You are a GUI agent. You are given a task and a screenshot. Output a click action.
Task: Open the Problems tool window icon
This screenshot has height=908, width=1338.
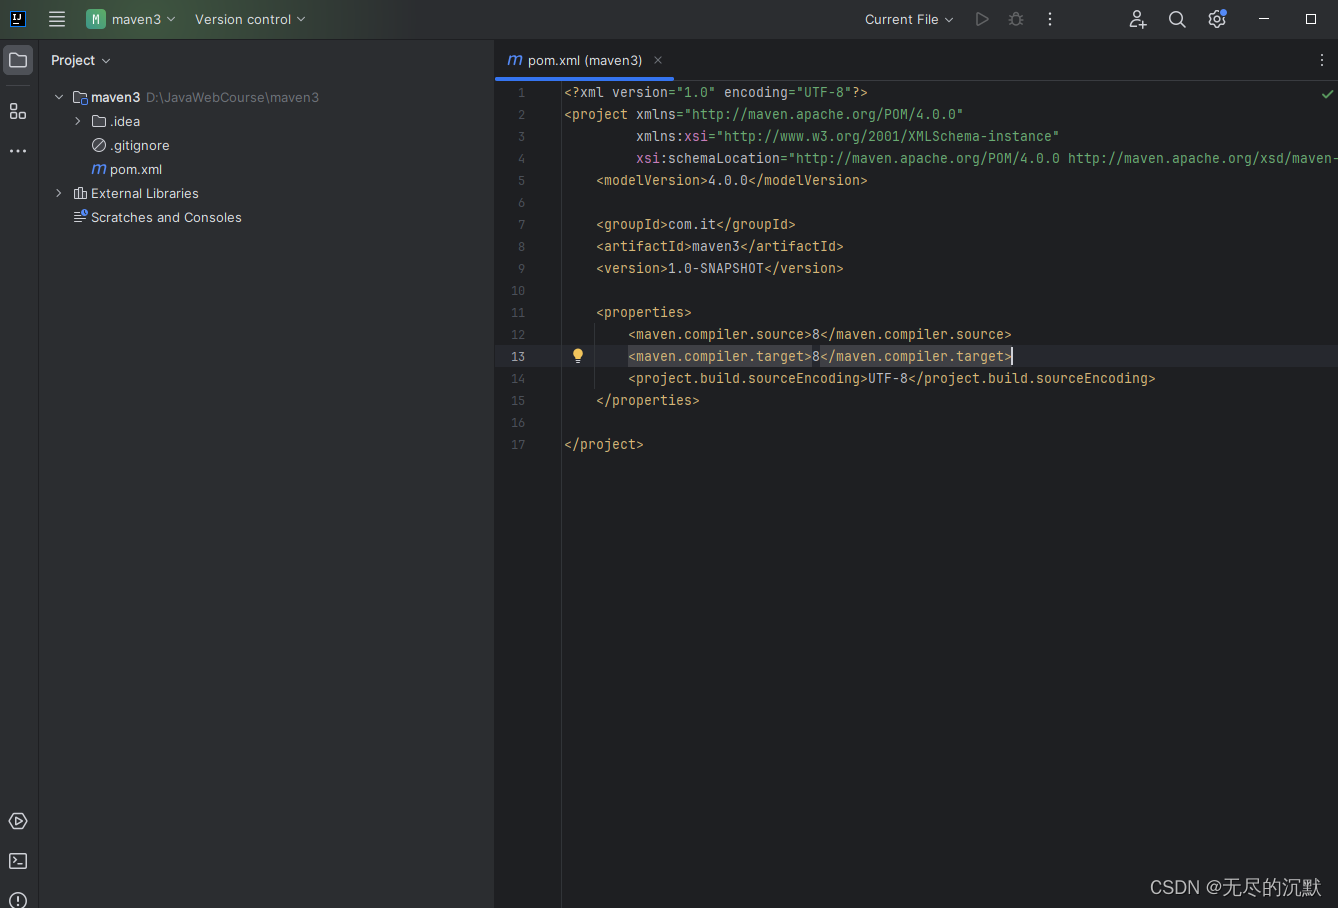pos(18,899)
